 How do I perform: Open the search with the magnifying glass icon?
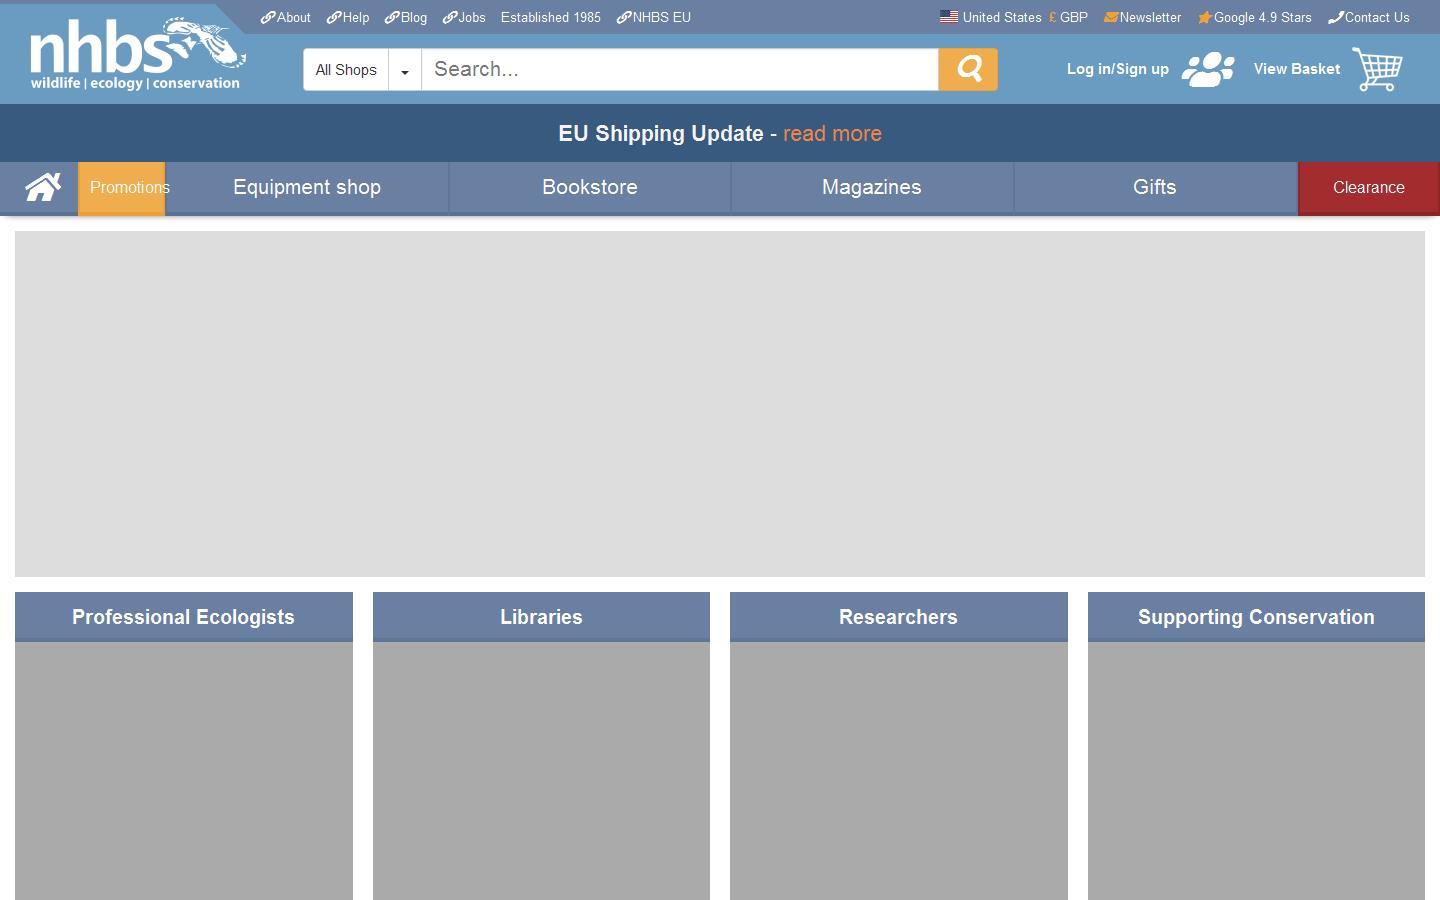[966, 69]
